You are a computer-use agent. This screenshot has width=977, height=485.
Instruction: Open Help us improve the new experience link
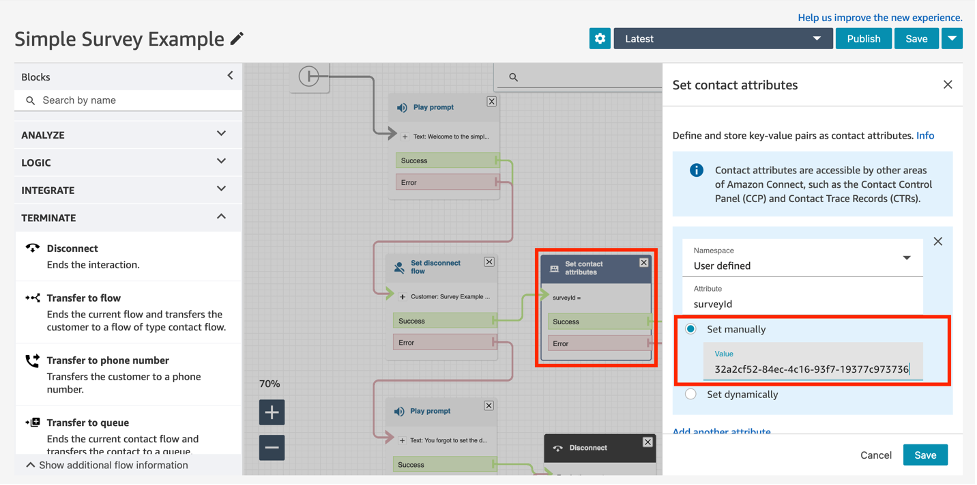(880, 17)
